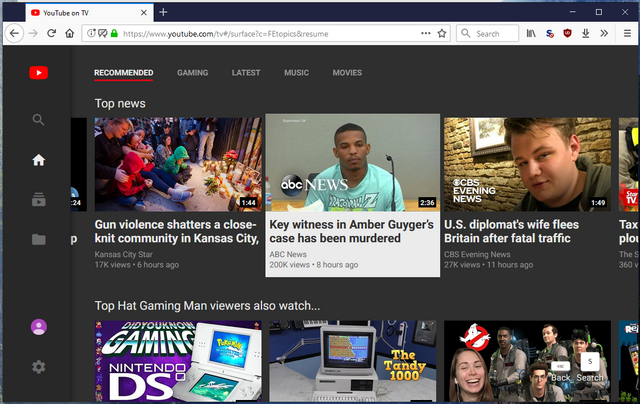
Task: Go back with browser back arrow
Action: click(14, 33)
